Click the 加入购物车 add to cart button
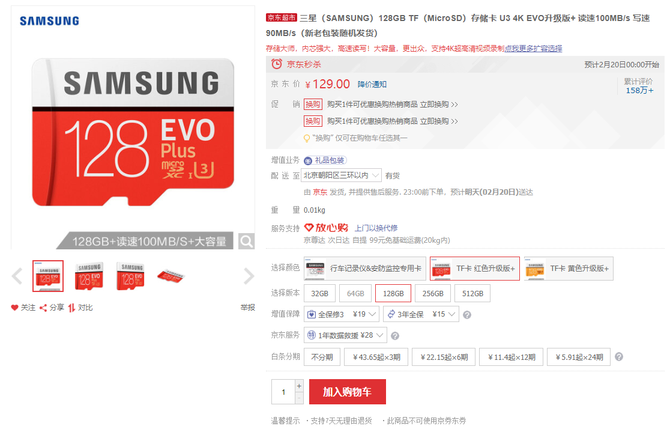Image resolution: width=670 pixels, height=432 pixels. [347, 392]
